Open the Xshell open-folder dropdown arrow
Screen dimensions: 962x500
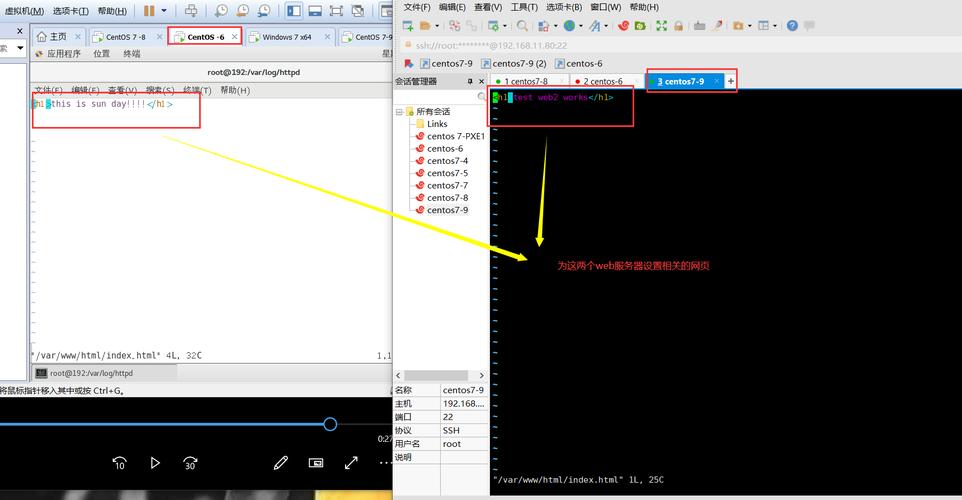pyautogui.click(x=437, y=25)
